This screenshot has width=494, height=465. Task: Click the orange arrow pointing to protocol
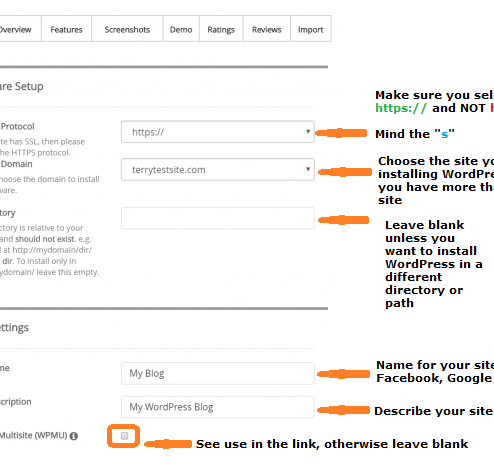point(341,133)
